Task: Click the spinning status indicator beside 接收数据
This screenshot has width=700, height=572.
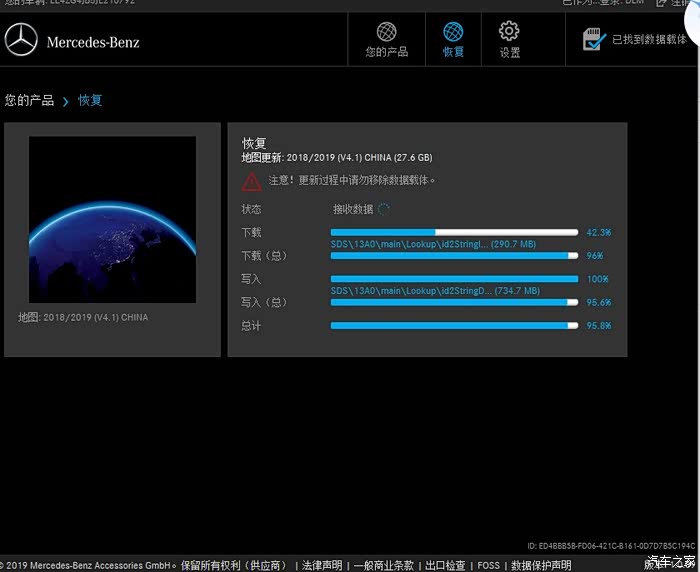Action: [x=384, y=209]
